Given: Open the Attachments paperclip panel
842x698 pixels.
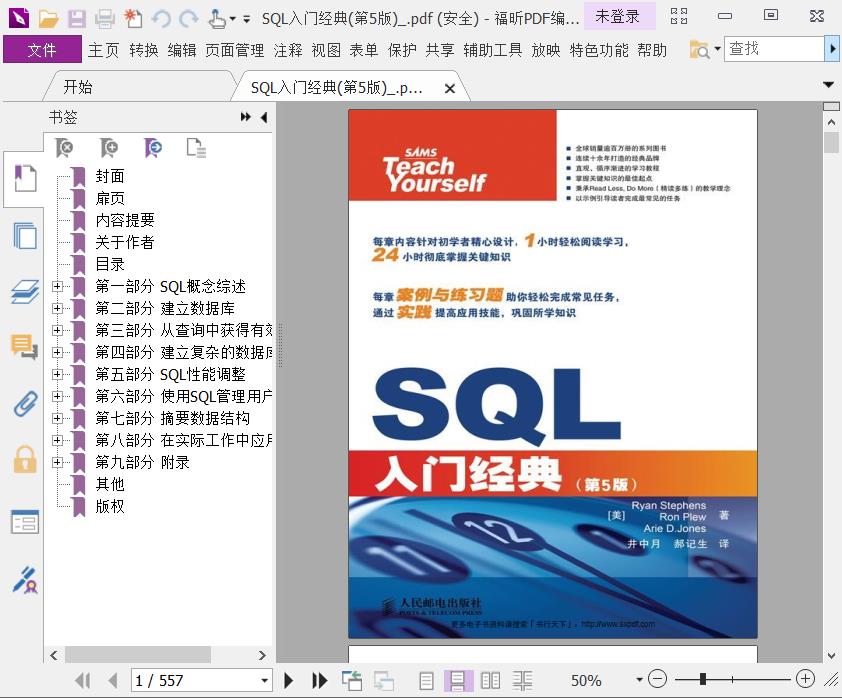Looking at the screenshot, I should 25,403.
